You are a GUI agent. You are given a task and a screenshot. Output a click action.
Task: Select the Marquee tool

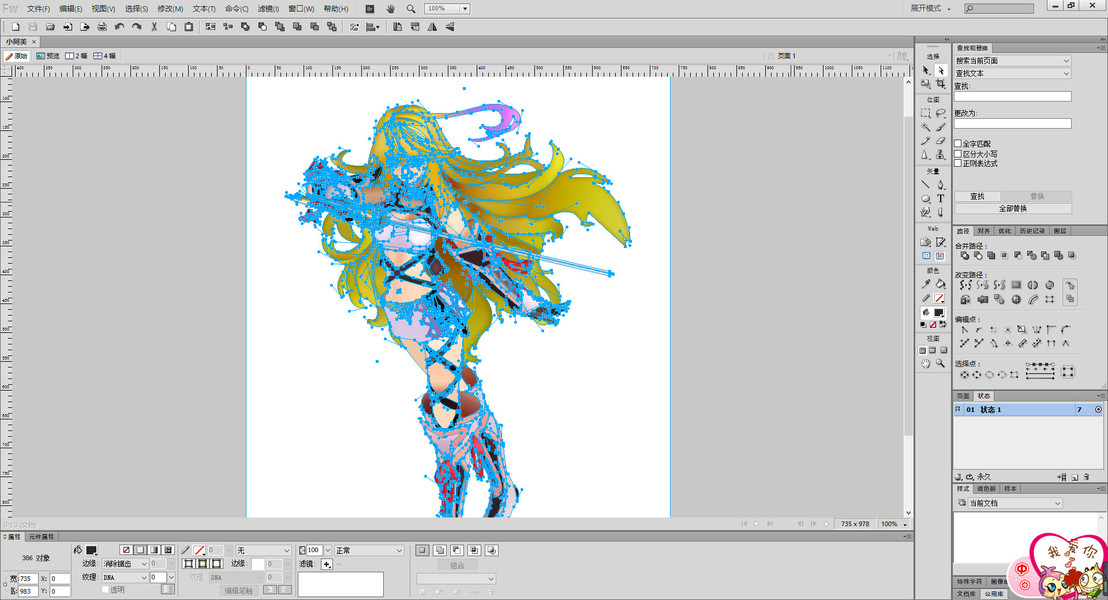point(926,113)
